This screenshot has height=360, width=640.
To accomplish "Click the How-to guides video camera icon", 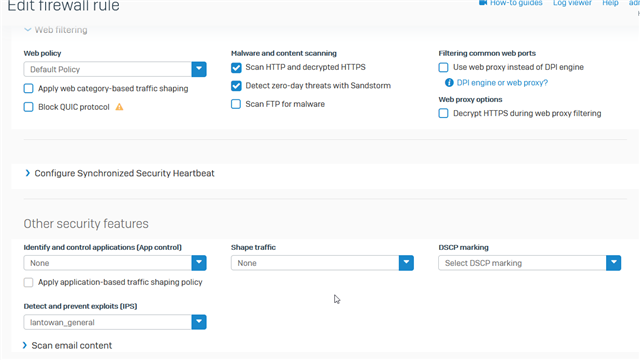I will click(x=483, y=2).
